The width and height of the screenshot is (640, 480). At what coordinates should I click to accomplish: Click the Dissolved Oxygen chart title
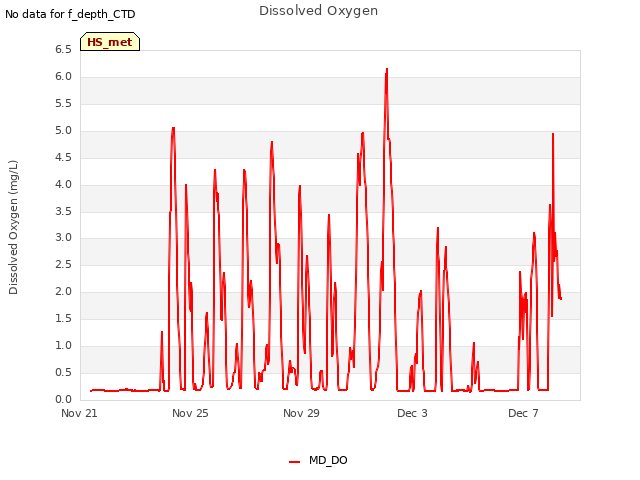click(x=318, y=11)
